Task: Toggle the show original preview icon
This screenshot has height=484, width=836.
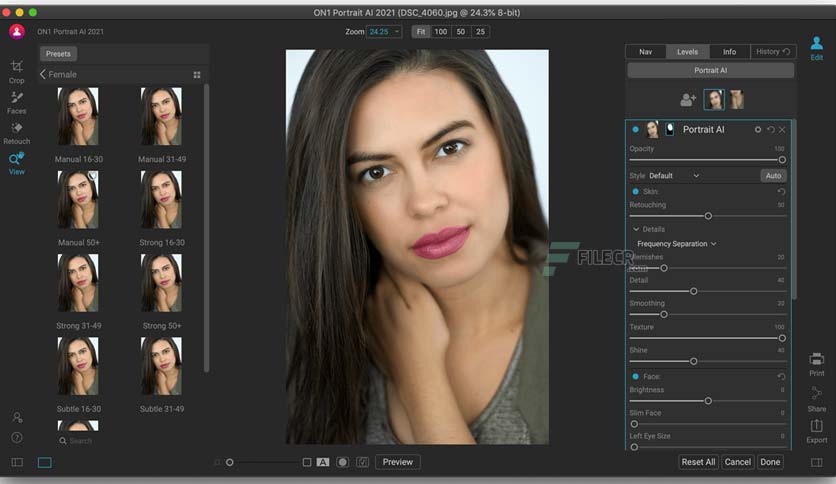Action: [363, 462]
